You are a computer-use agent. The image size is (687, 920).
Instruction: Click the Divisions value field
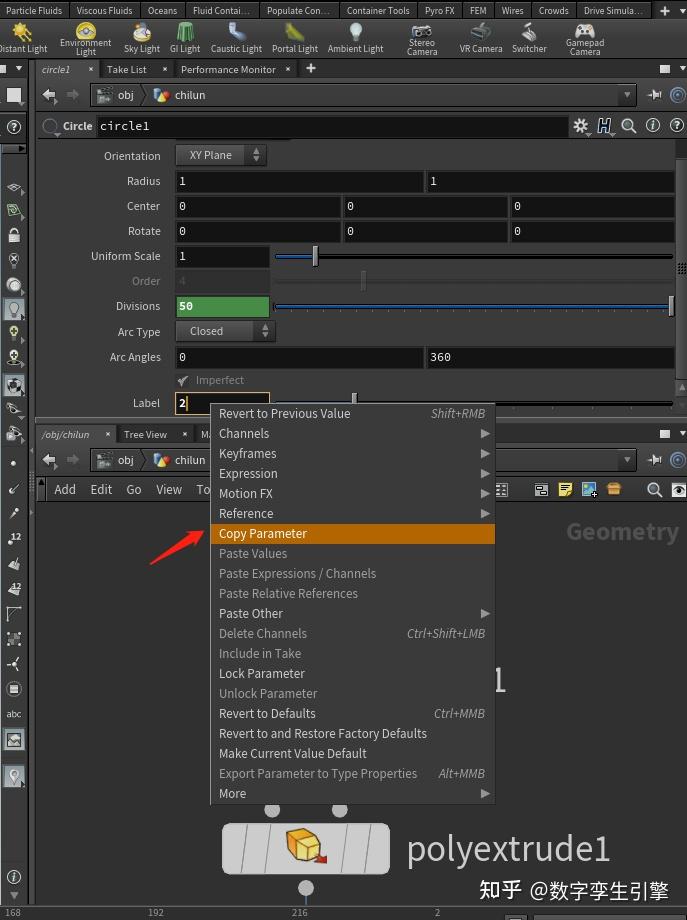point(222,306)
